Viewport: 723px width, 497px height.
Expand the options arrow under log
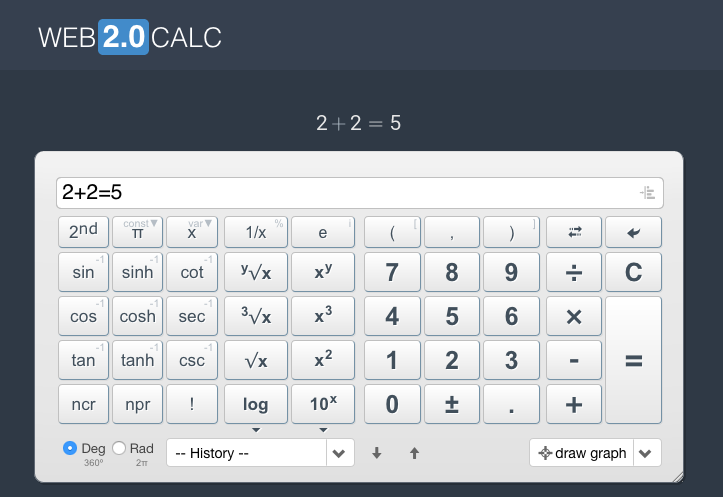coord(256,430)
